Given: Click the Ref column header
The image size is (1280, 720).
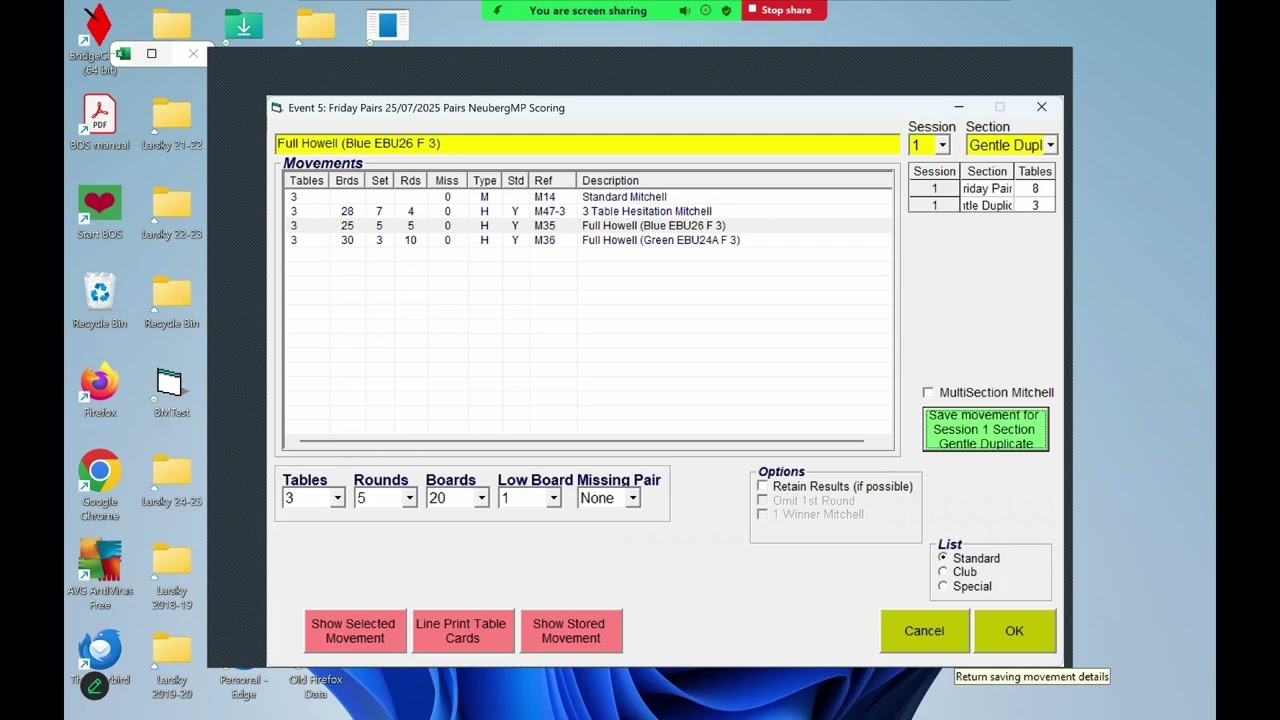Looking at the screenshot, I should click(552, 181).
